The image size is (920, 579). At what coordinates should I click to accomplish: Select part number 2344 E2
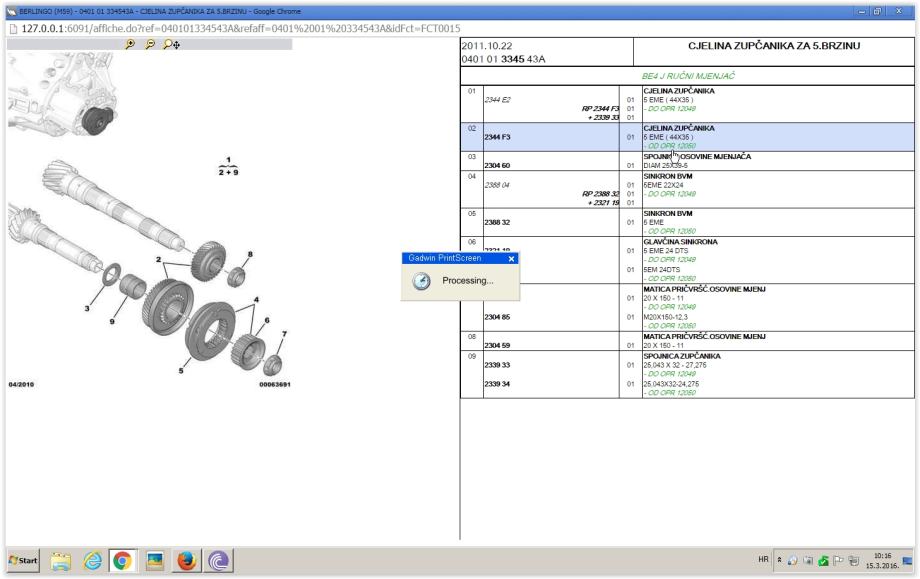[x=497, y=100]
